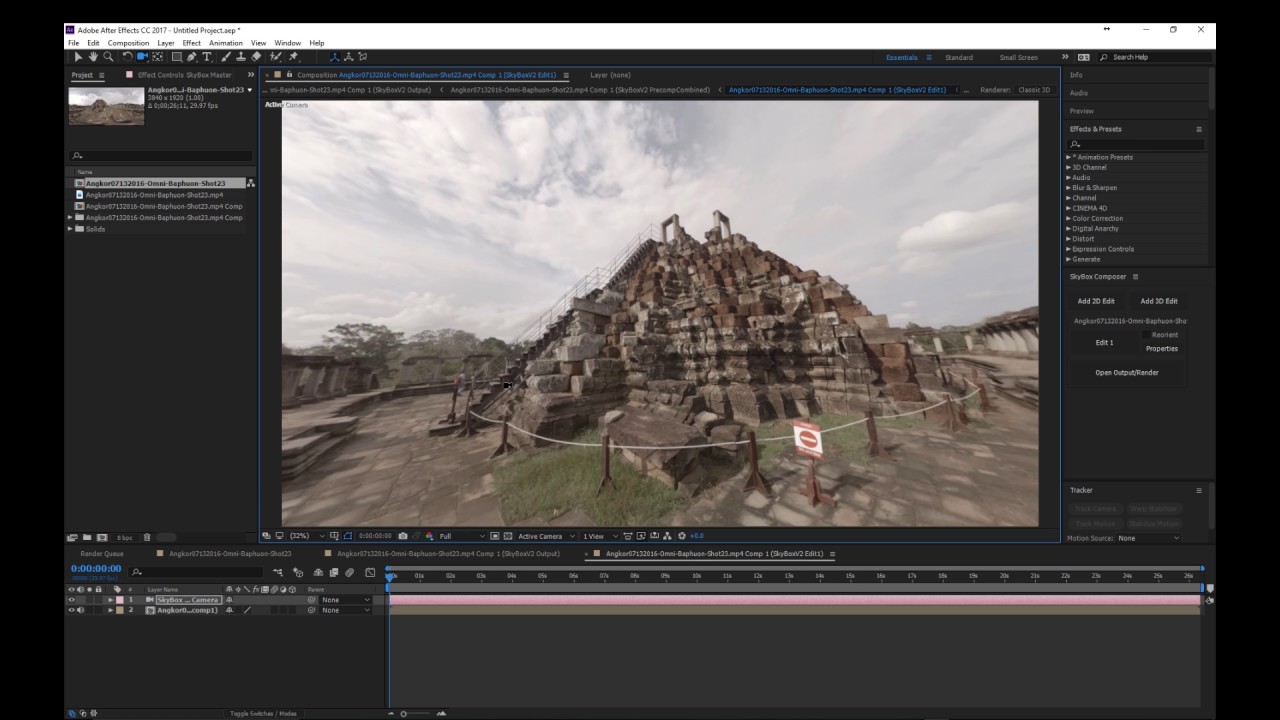
Task: Open the Active Camera view dropdown
Action: 546,536
